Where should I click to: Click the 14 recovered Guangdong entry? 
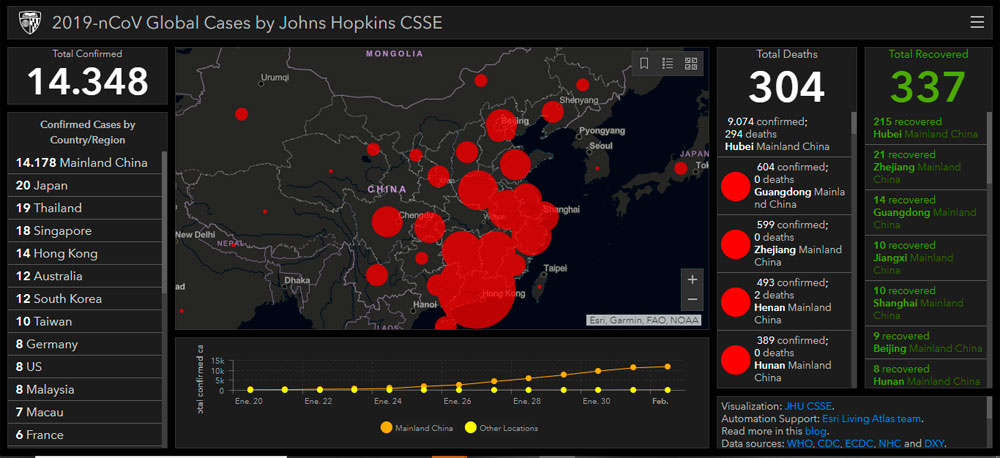click(923, 212)
